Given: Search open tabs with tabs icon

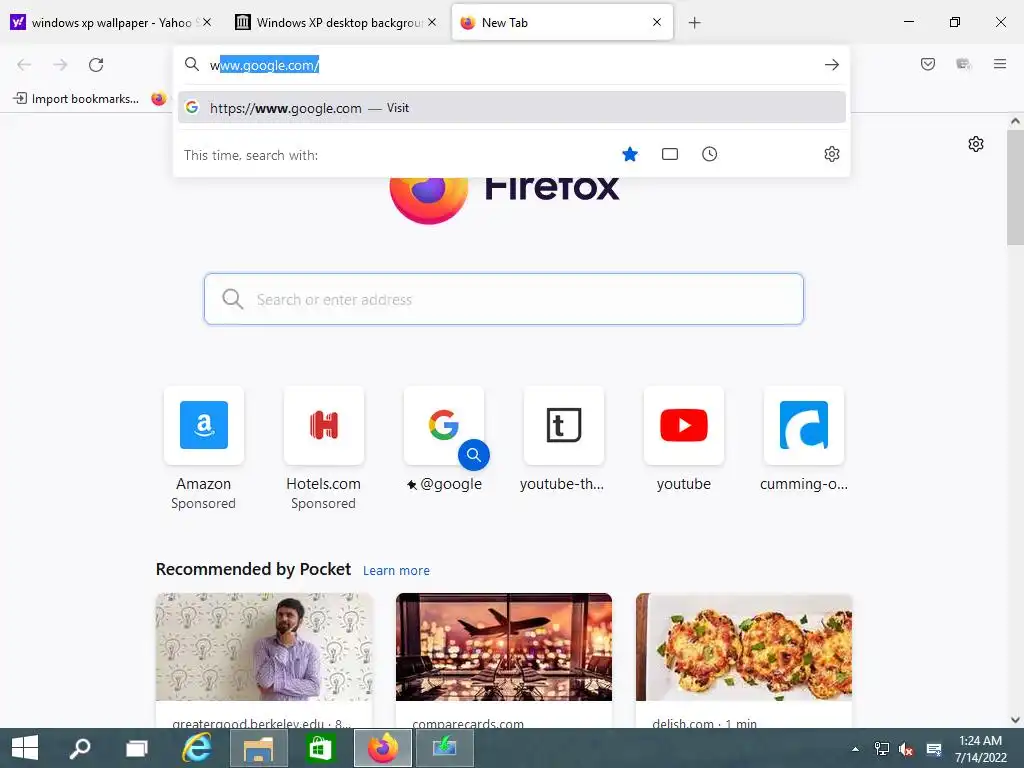Looking at the screenshot, I should point(669,154).
